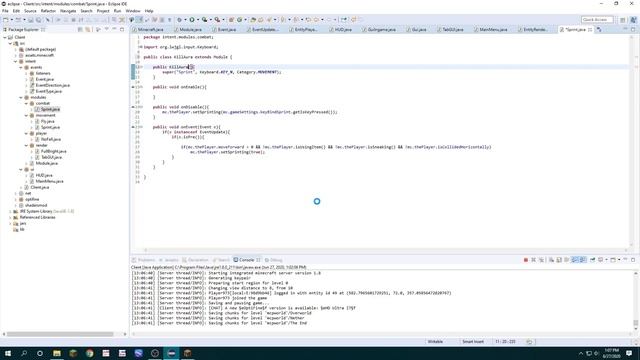Open dropdown arrow next to Debug icon
This screenshot has height=360, width=640.
tap(185, 20)
